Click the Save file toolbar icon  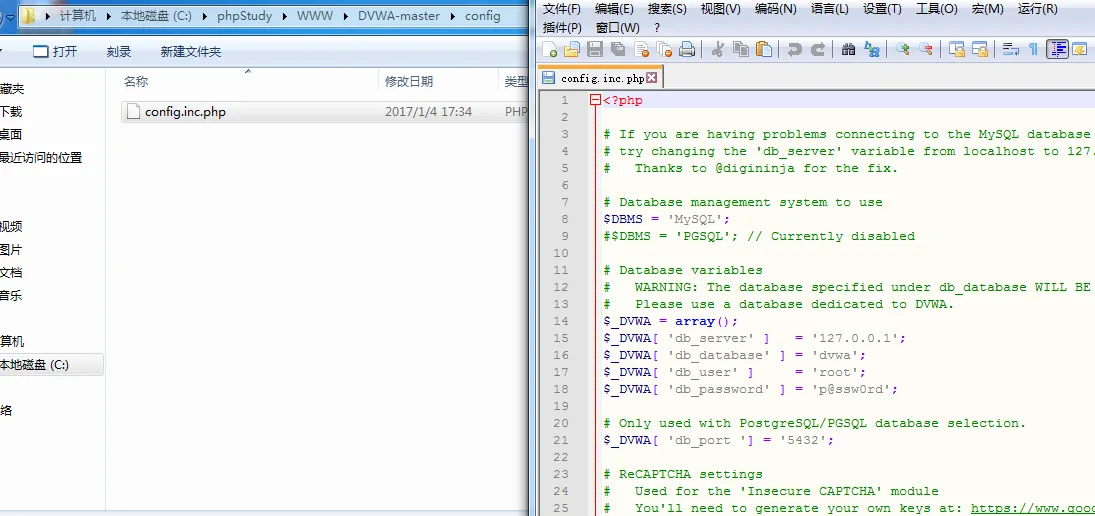tap(594, 49)
